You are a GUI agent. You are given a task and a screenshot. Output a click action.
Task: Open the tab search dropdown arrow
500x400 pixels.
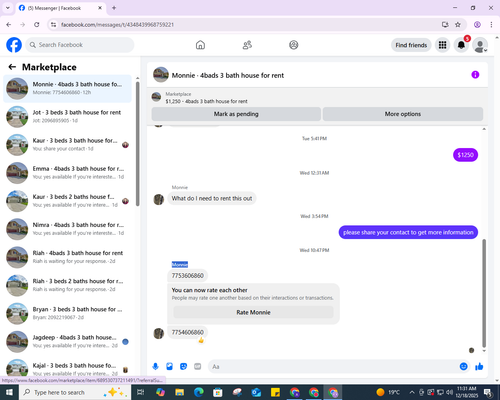[x=8, y=8]
